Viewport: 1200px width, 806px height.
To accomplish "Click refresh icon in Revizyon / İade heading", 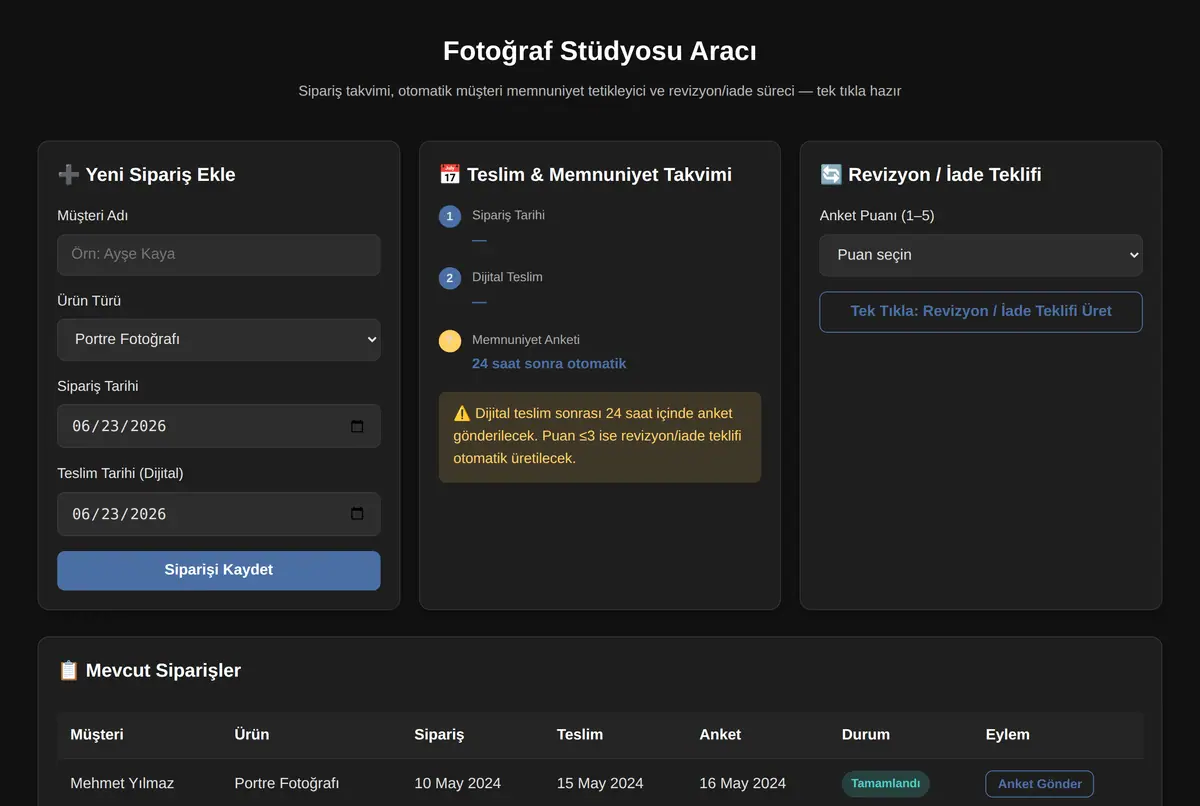I will click(831, 175).
